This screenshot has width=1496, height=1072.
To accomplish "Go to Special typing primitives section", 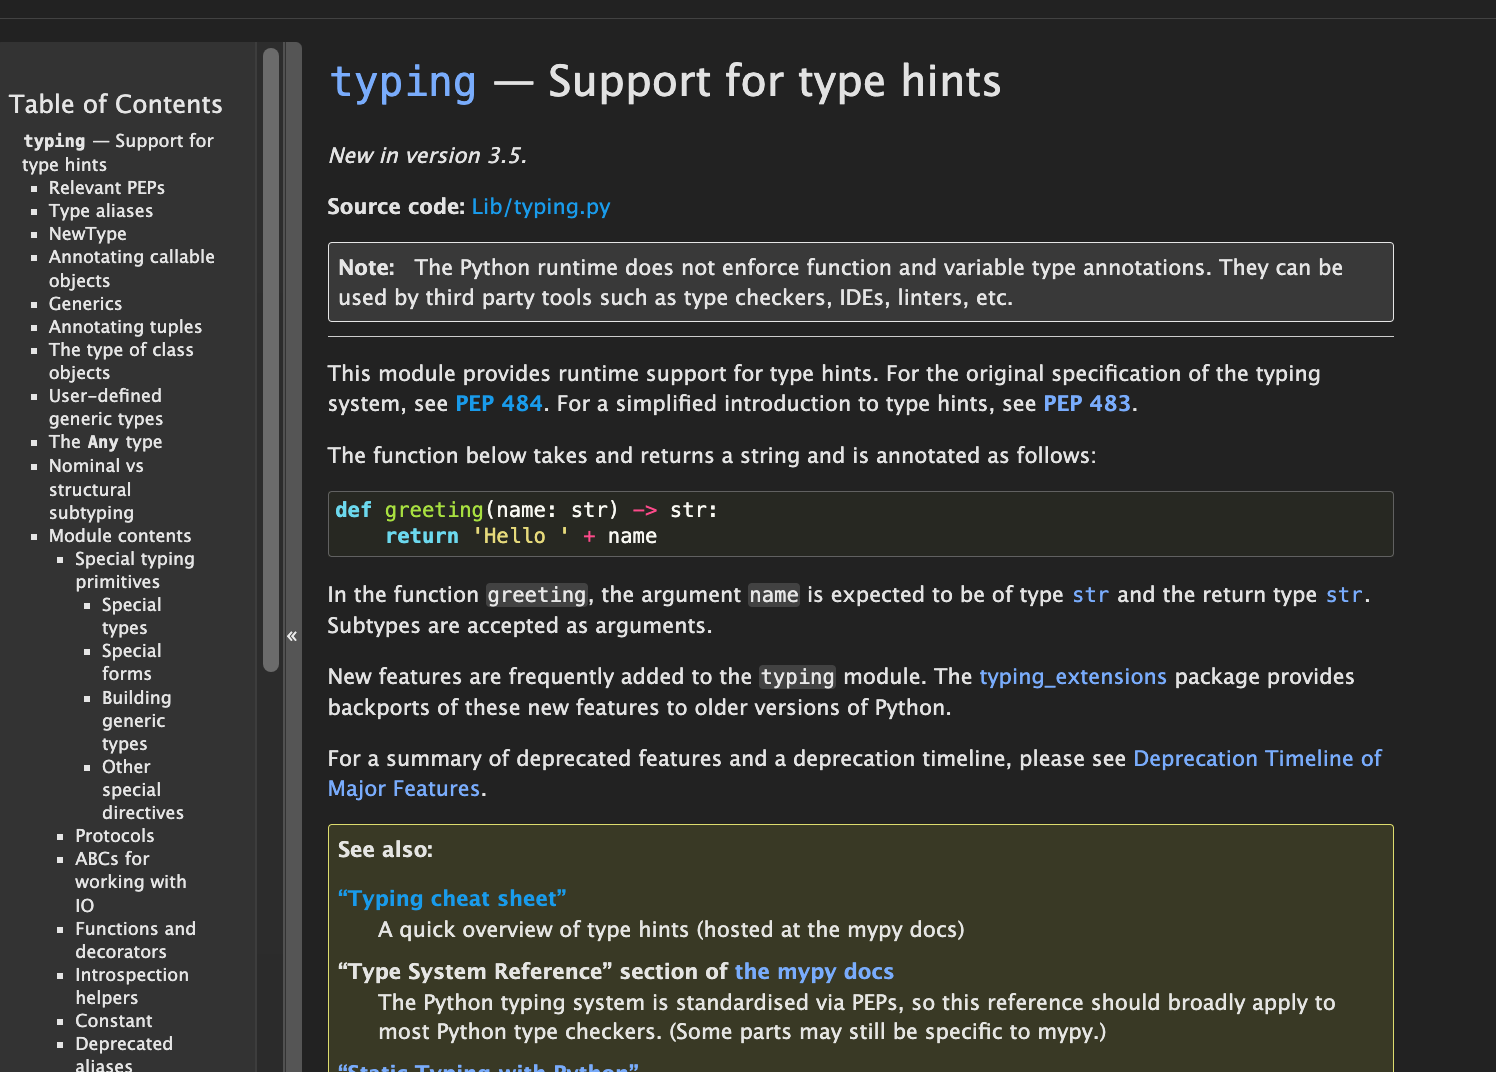I will pos(134,558).
